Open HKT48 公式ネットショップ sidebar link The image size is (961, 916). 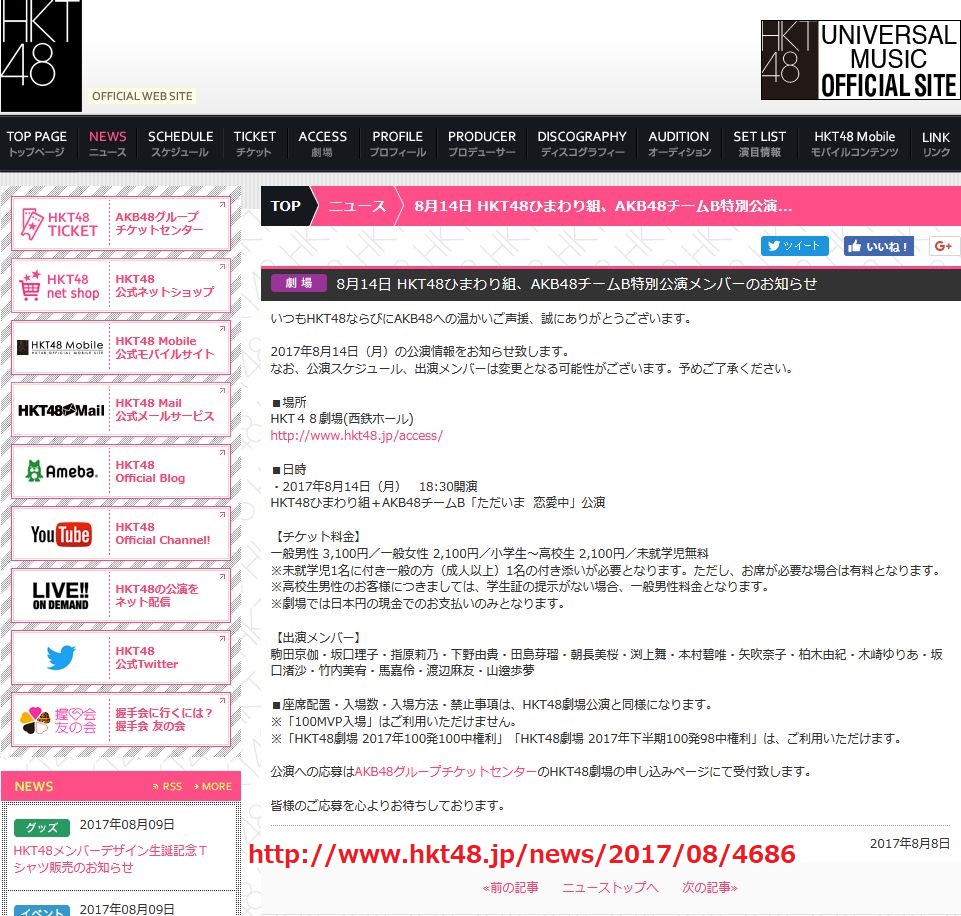165,286
